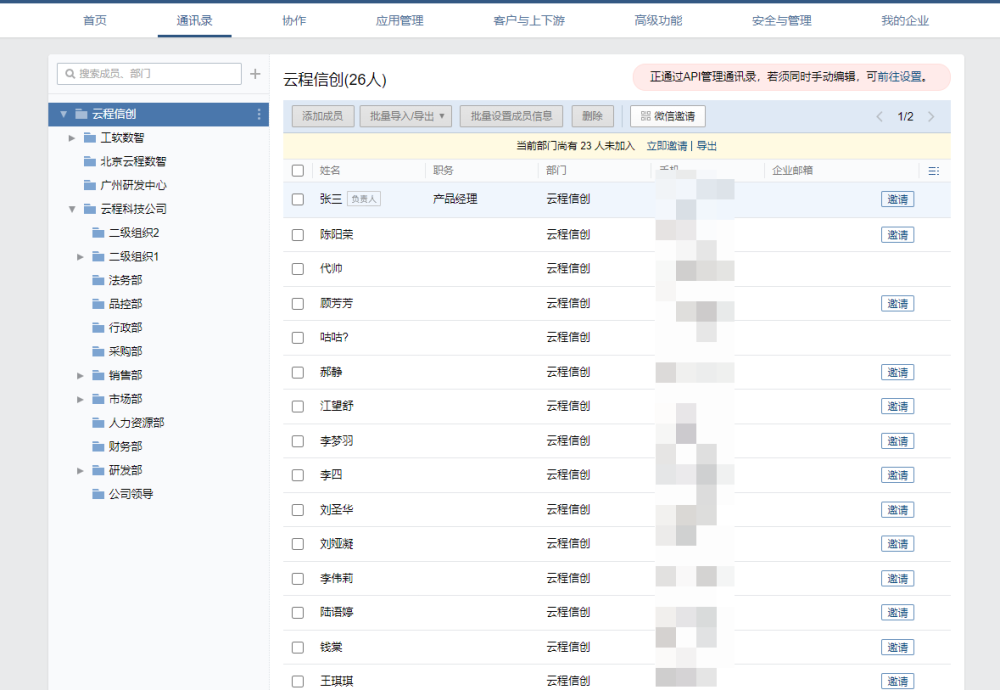The width and height of the screenshot is (1000, 690).
Task: Click the 北京云程数智 folder icon
Action: click(x=90, y=161)
